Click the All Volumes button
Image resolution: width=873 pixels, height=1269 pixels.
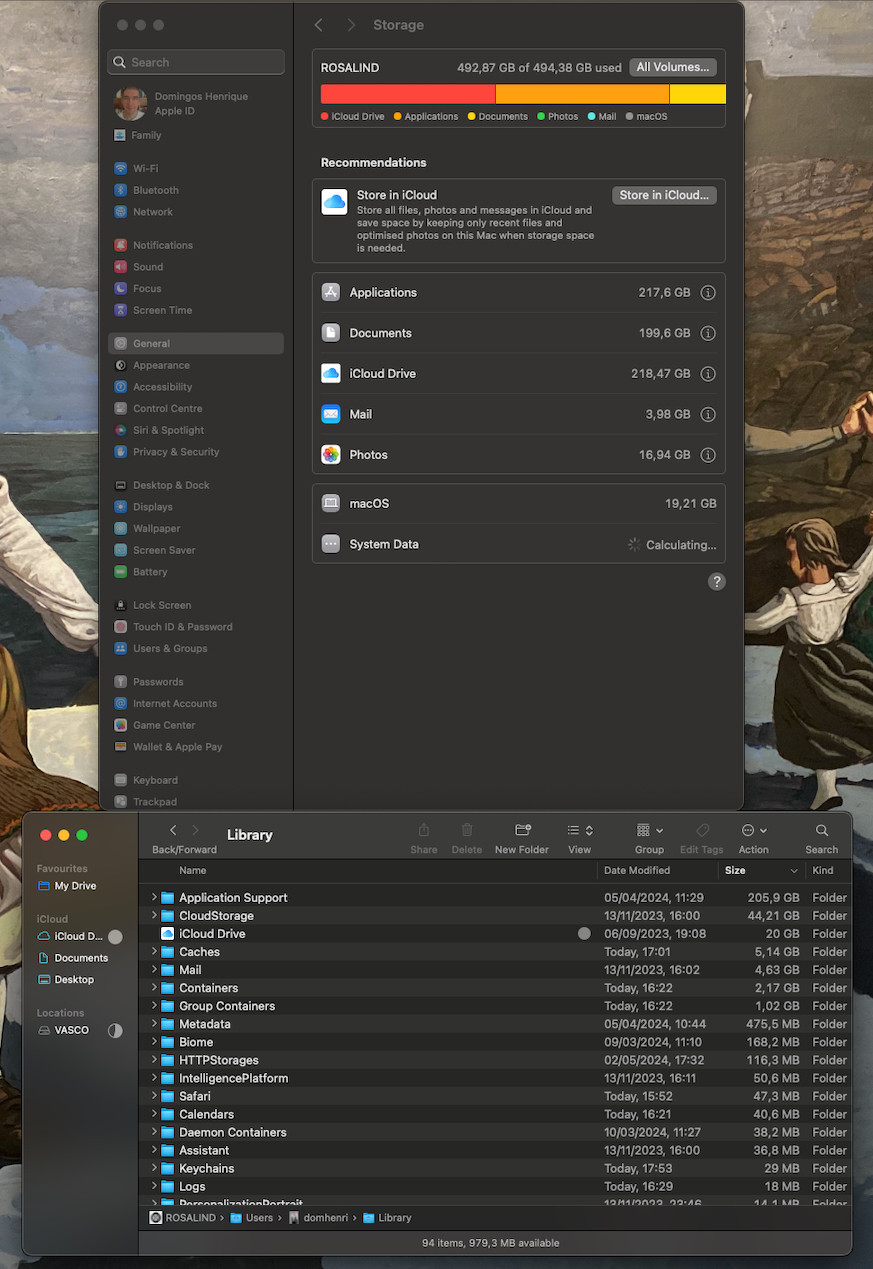(672, 67)
